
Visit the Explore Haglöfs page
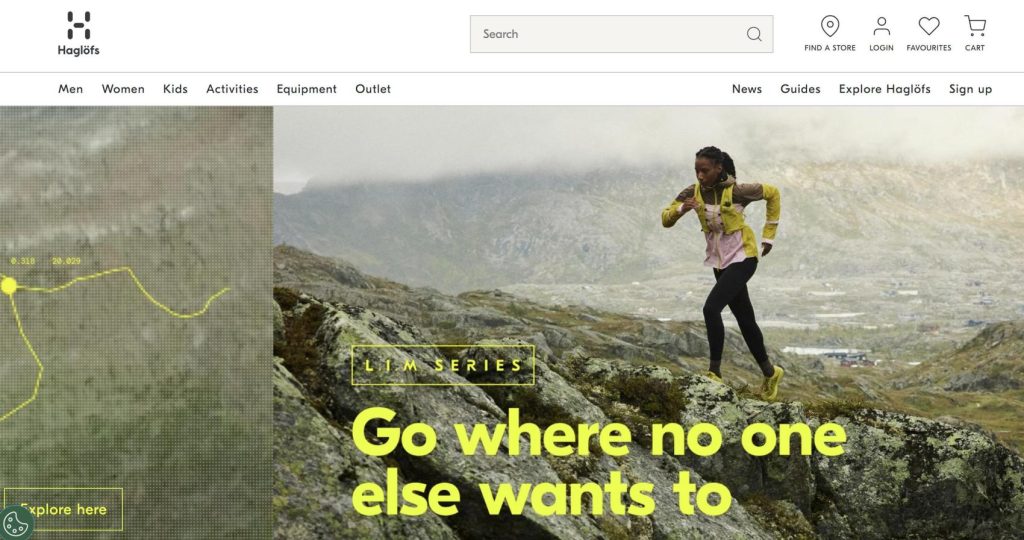[884, 89]
